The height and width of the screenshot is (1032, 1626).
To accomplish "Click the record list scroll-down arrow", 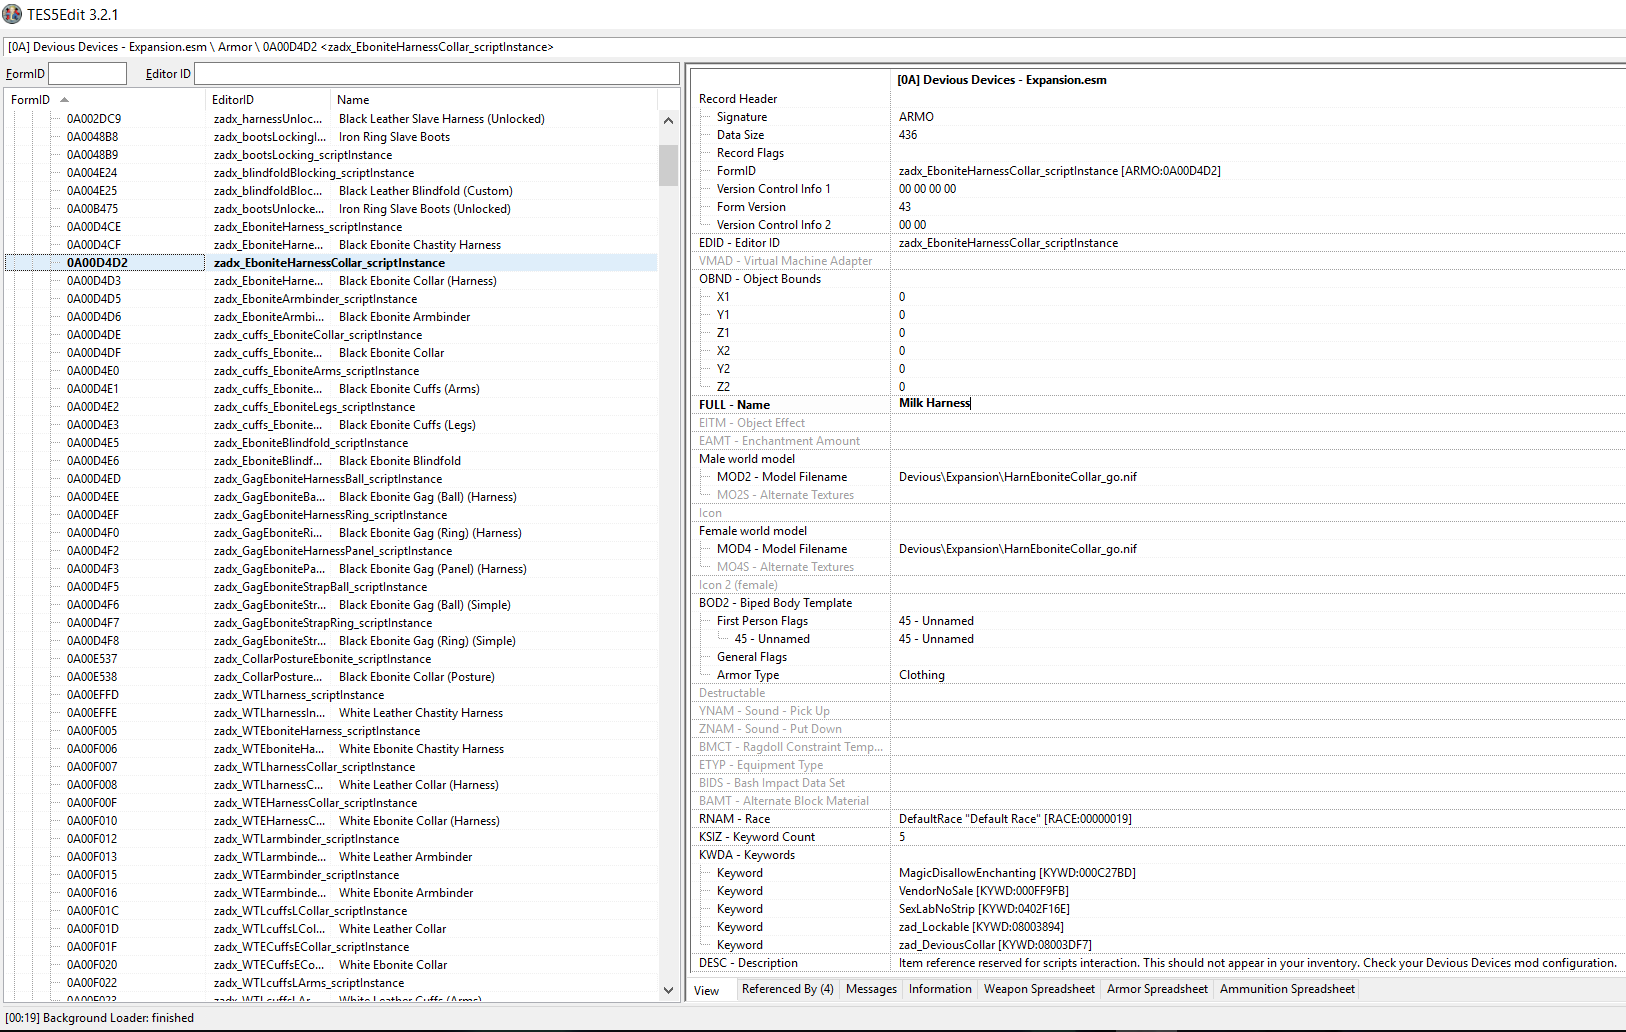I will coord(668,990).
